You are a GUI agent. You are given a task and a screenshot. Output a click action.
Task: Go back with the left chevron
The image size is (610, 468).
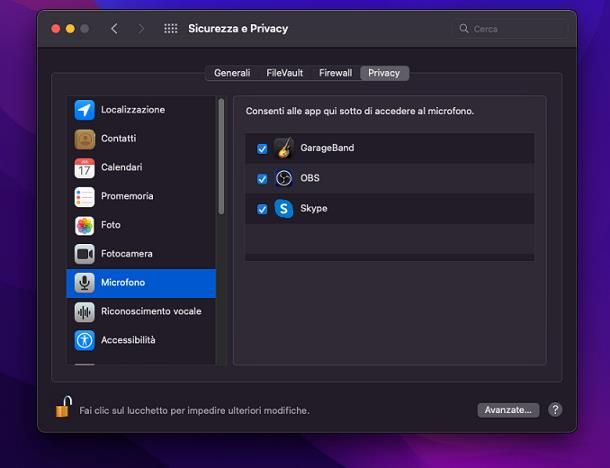(114, 28)
